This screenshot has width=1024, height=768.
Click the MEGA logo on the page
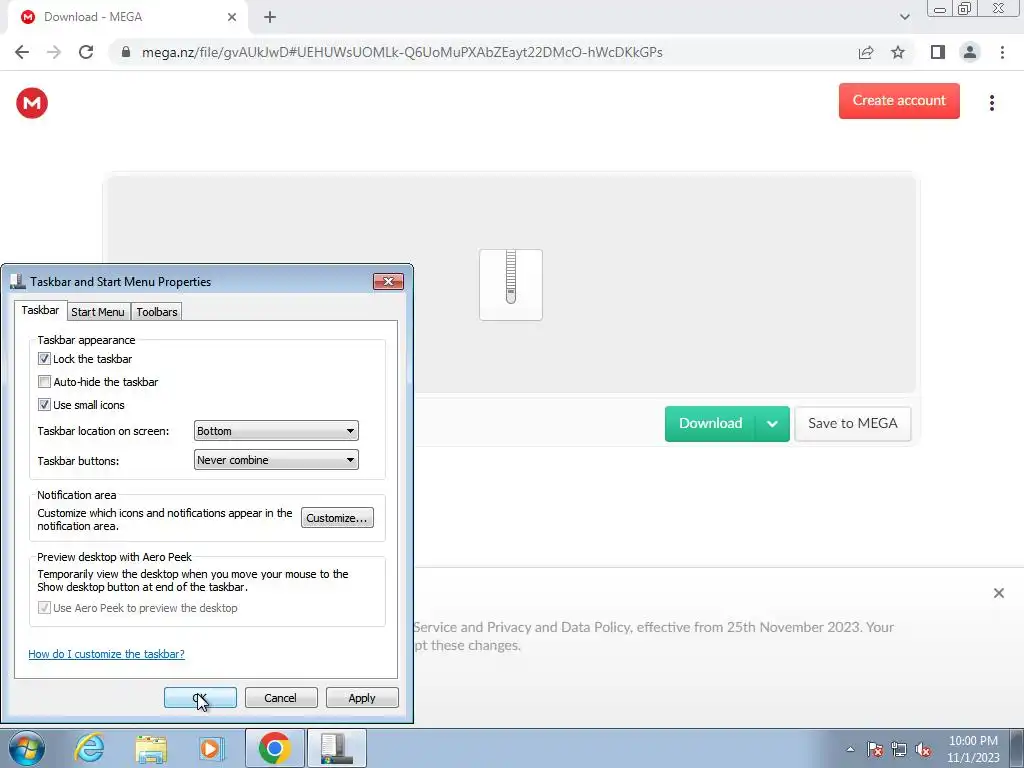point(32,103)
